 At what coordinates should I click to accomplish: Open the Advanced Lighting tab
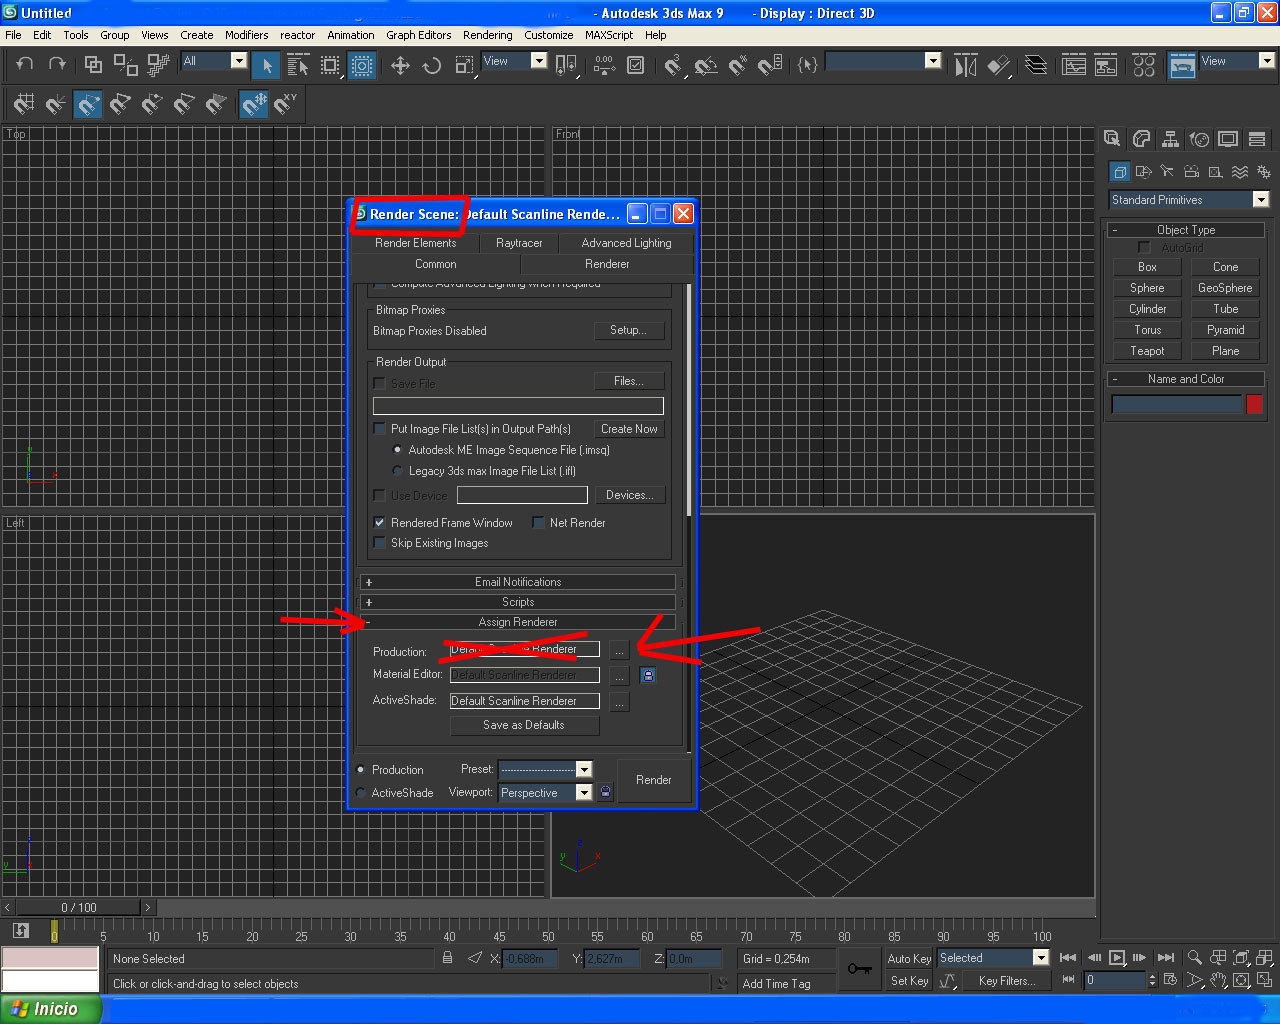click(x=626, y=243)
